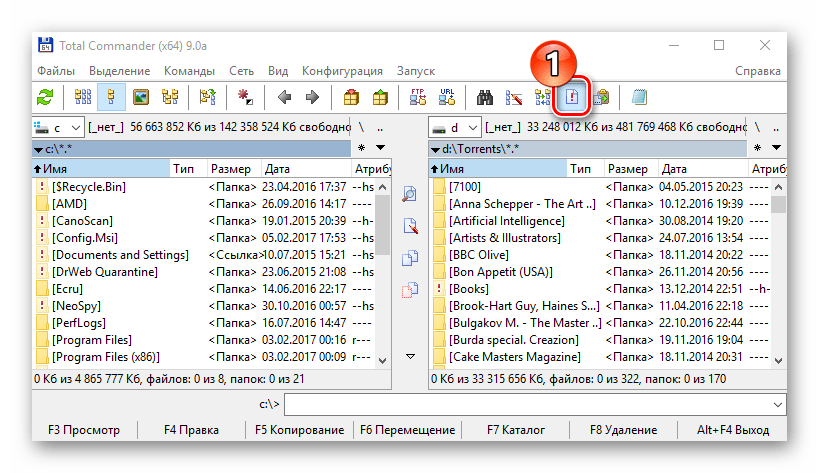Open left panel favorites asterisk menu
This screenshot has height=473, width=819.
click(361, 148)
